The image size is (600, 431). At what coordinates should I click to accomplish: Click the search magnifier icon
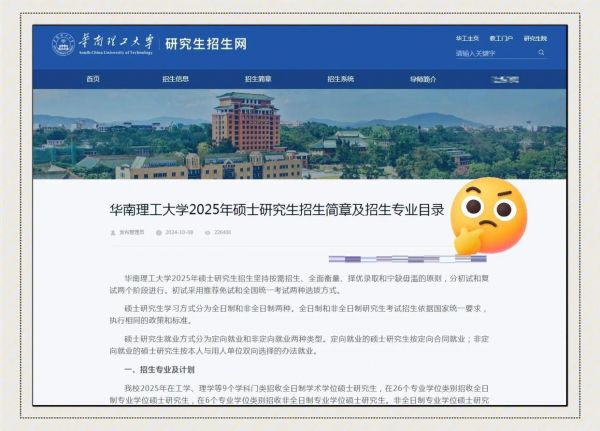click(541, 52)
